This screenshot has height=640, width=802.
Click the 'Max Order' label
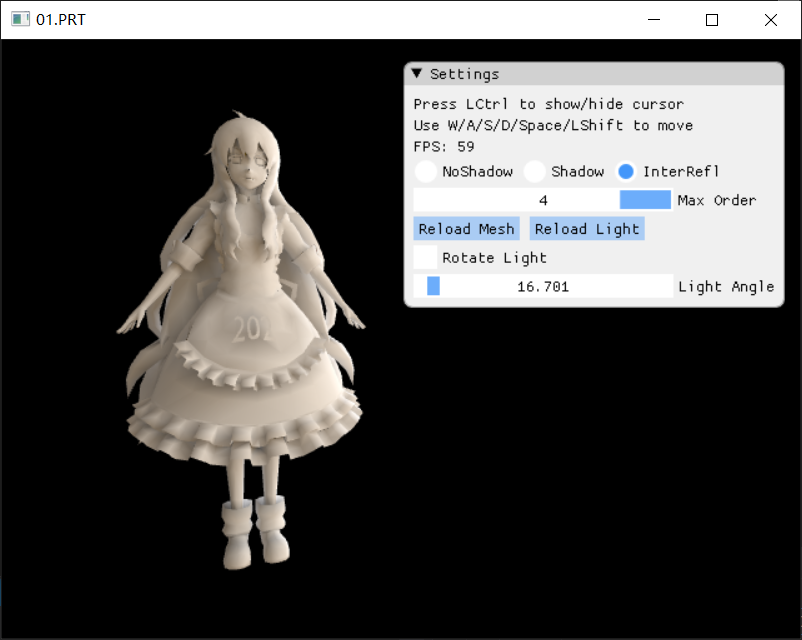point(717,200)
